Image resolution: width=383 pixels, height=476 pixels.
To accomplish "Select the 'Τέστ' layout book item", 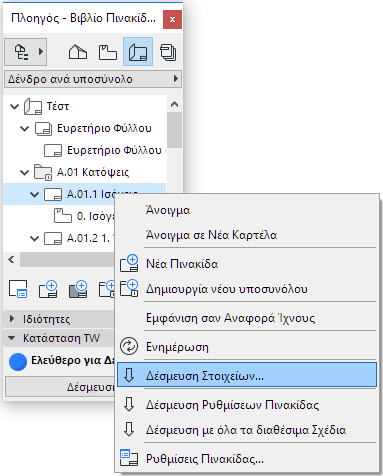I will point(58,106).
